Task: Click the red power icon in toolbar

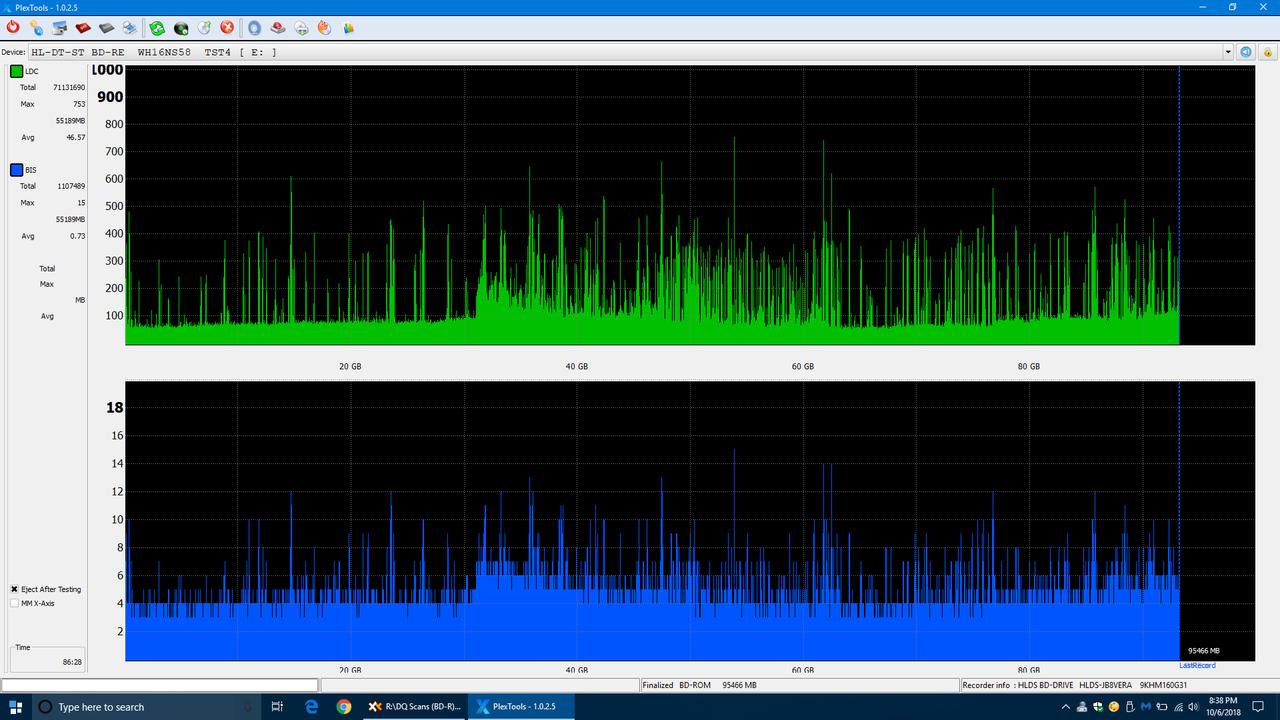Action: 13,28
